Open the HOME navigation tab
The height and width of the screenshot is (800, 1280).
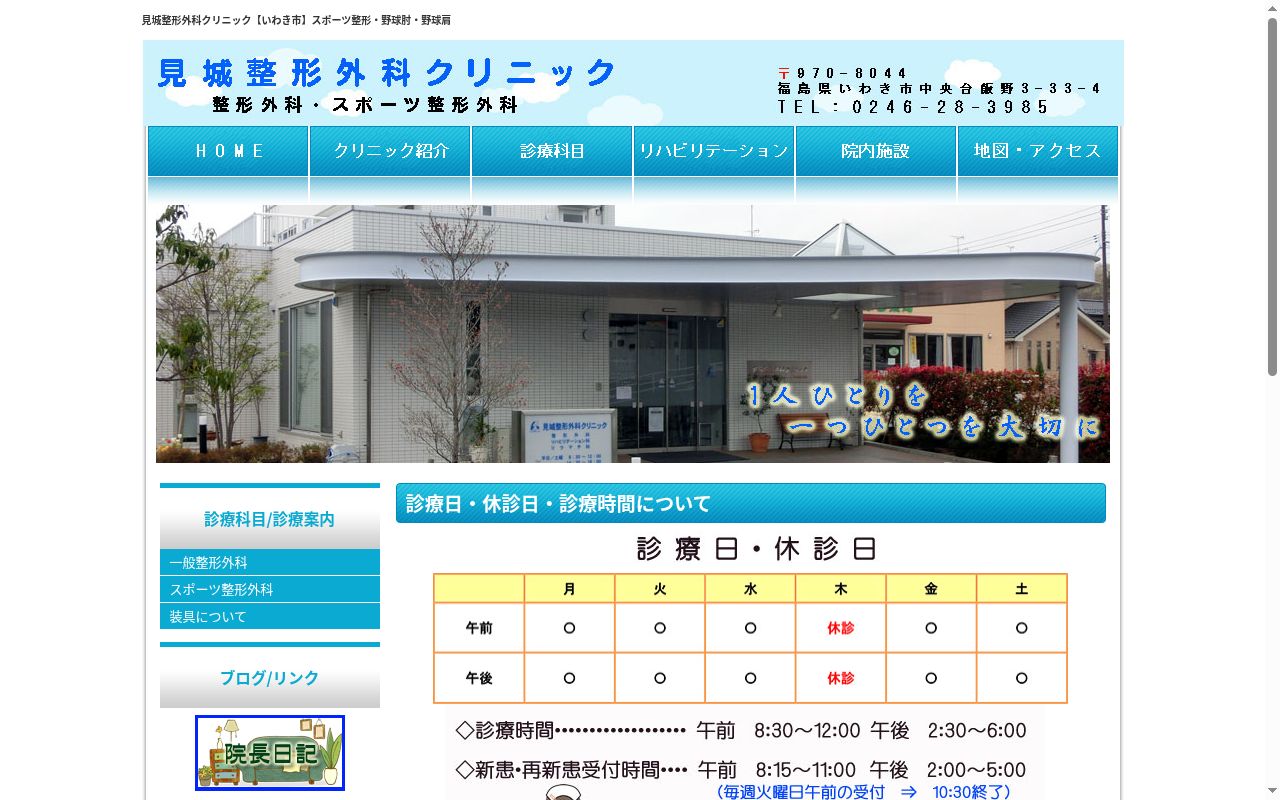click(228, 151)
